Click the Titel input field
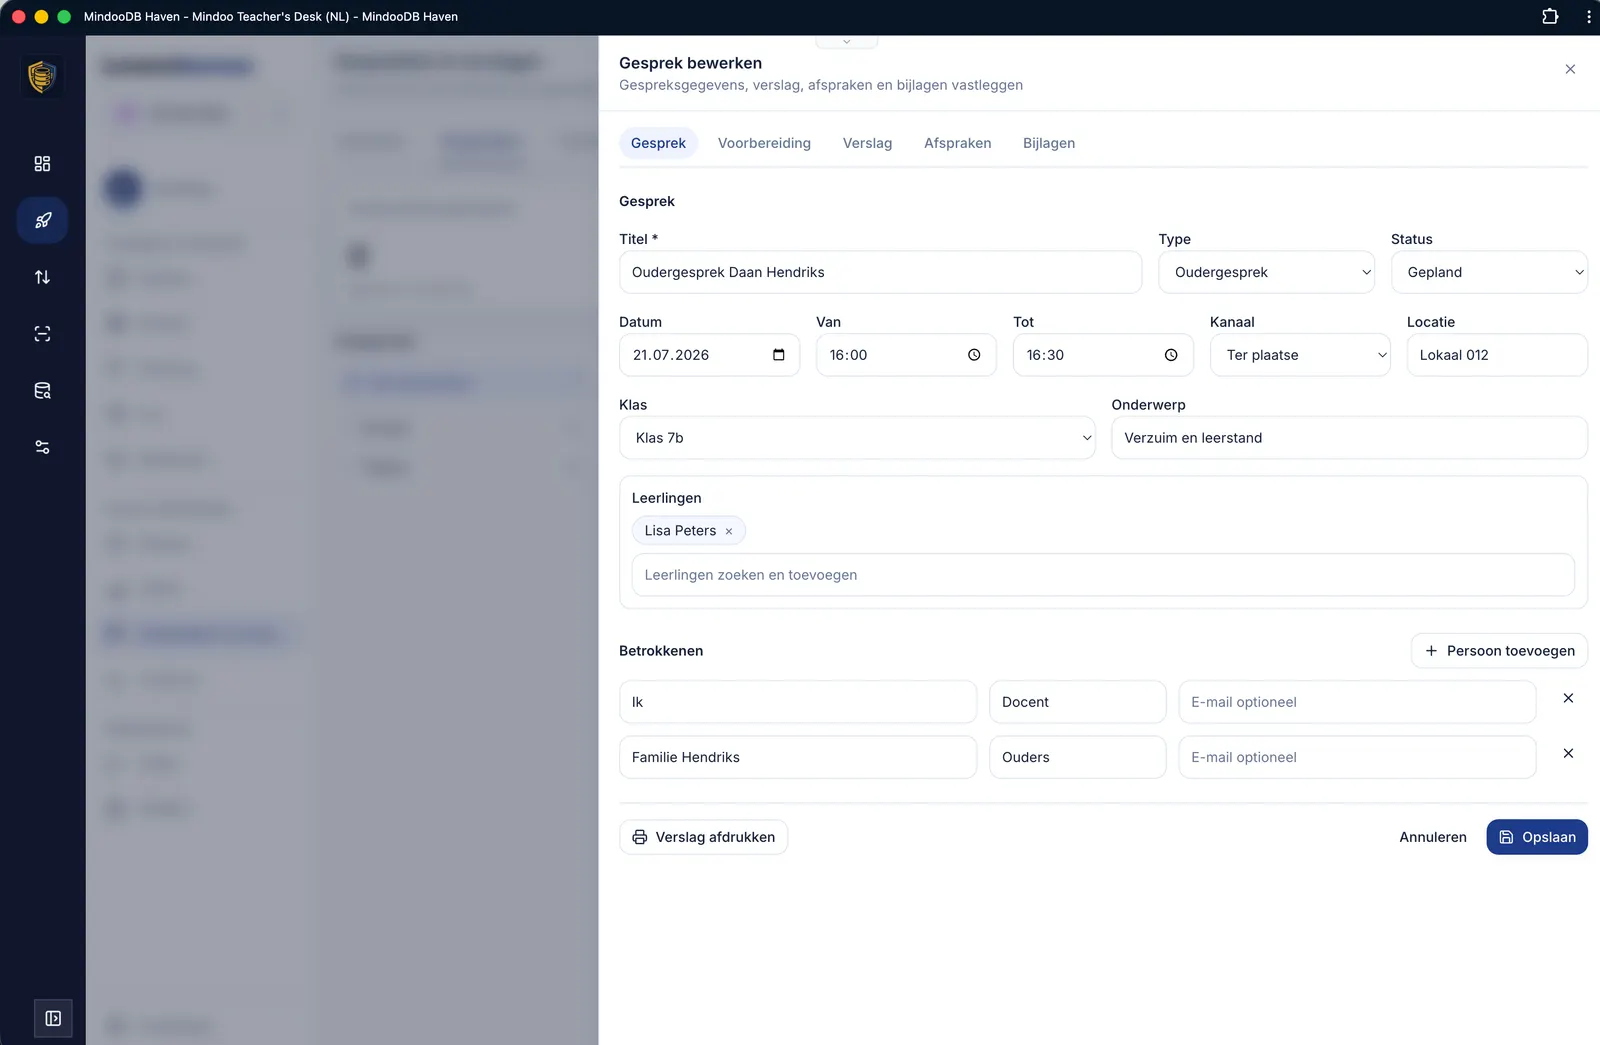The image size is (1600, 1045). pyautogui.click(x=880, y=272)
